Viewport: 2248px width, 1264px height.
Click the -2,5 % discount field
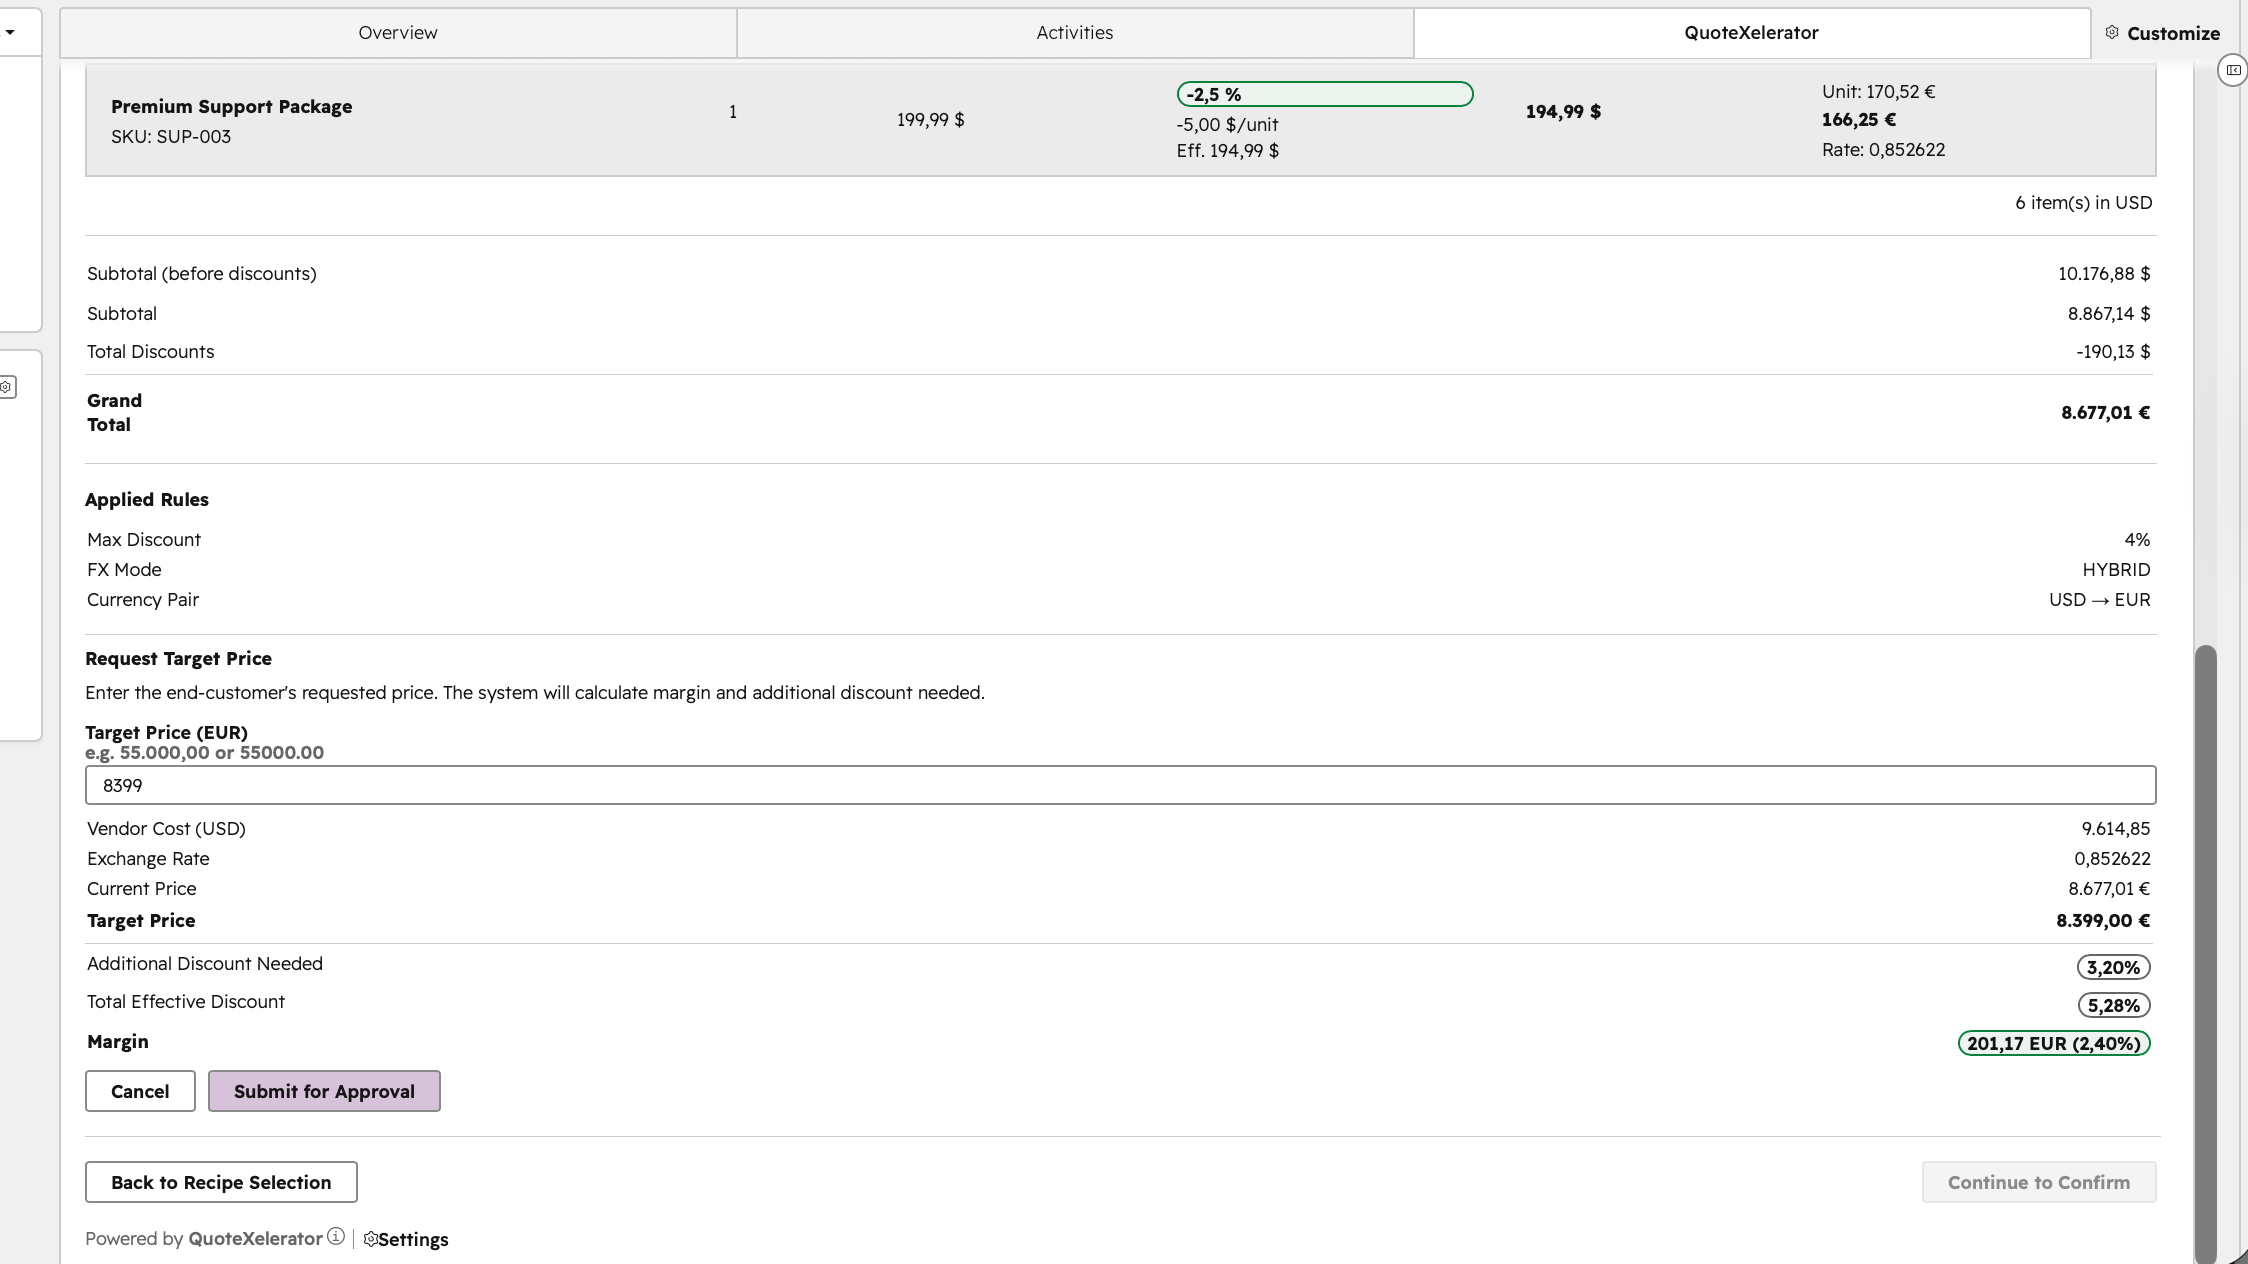[1325, 94]
